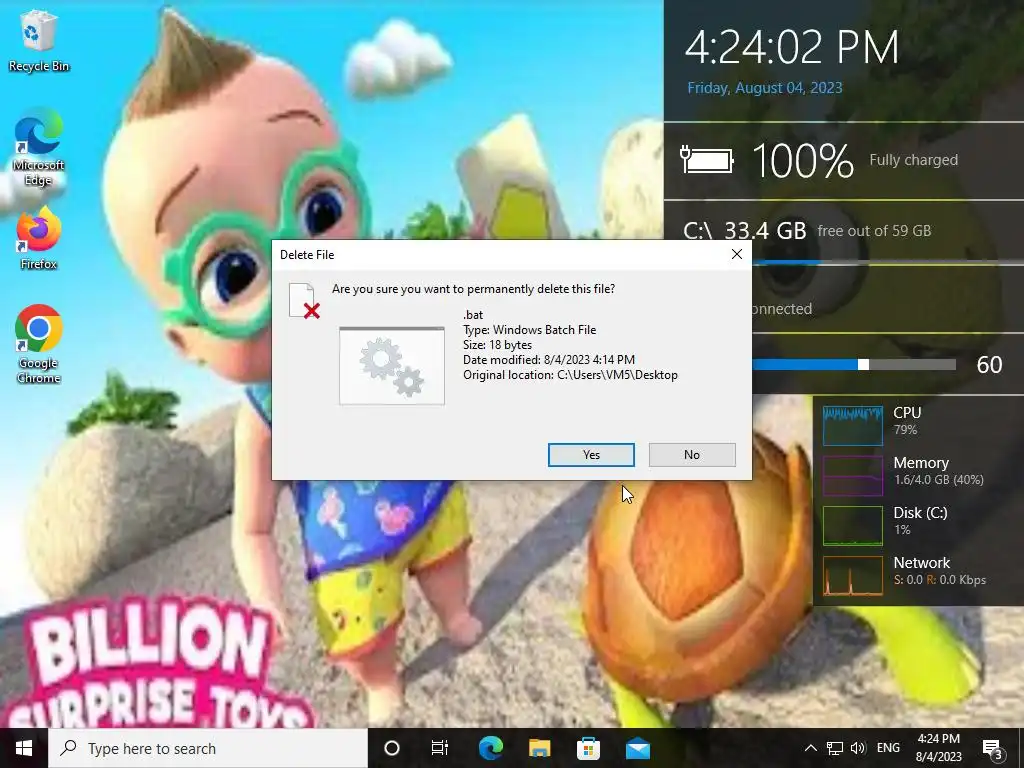Click the CPU usage graph widget
Viewport: 1024px width, 768px height.
pos(853,424)
